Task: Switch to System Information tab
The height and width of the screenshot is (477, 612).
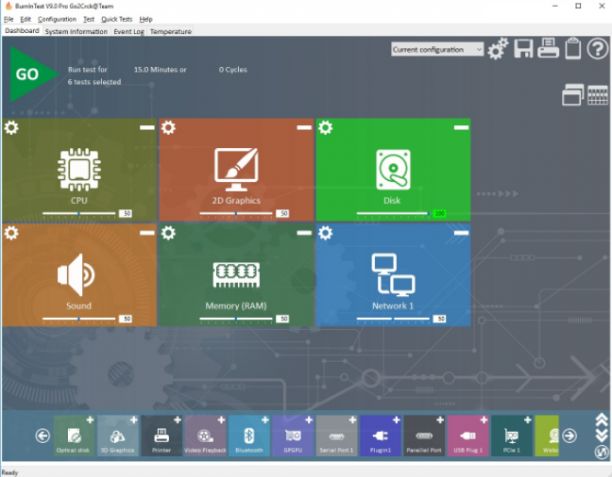Action: tap(76, 32)
